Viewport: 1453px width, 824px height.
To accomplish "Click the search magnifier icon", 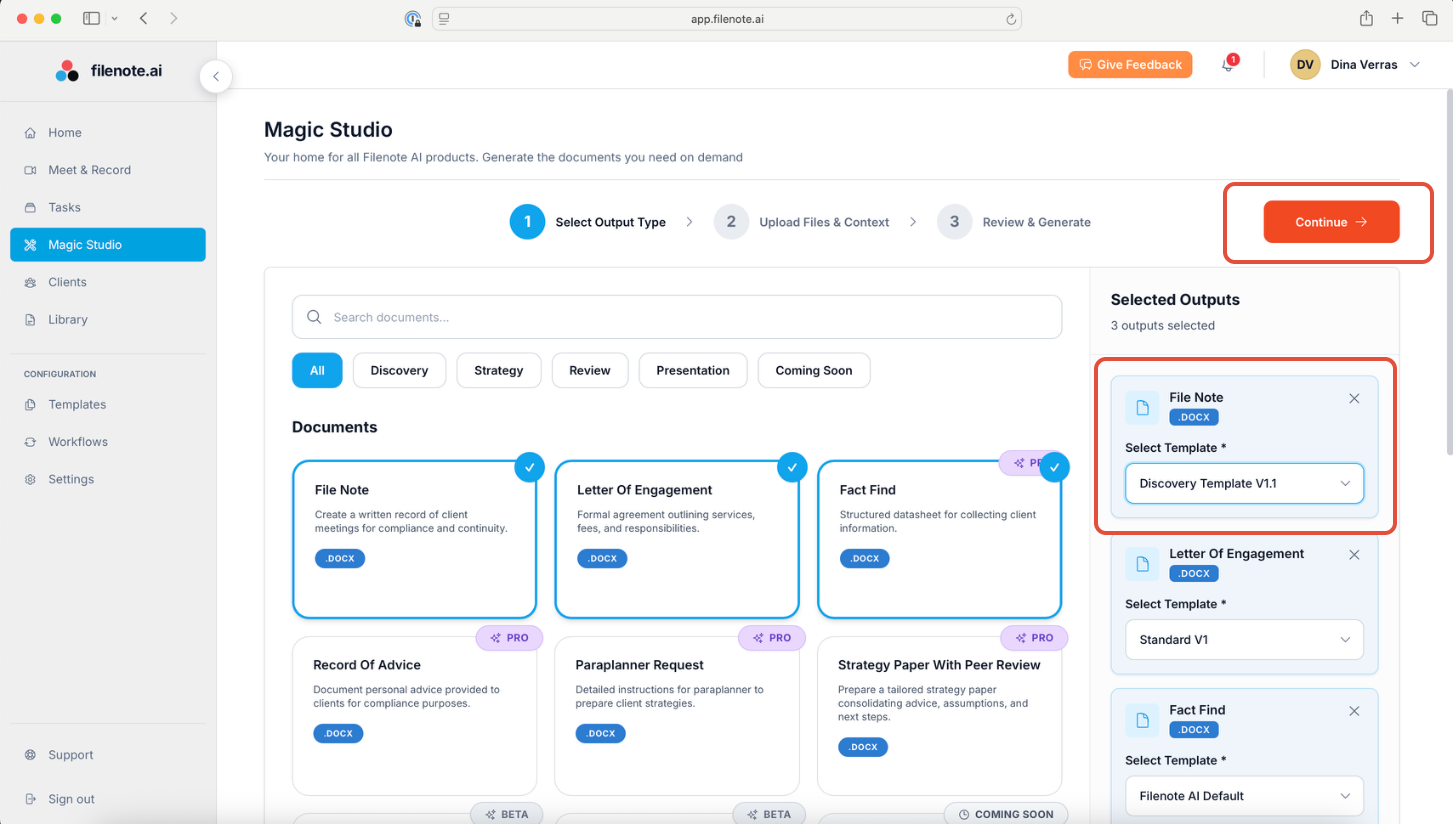I will (x=314, y=317).
